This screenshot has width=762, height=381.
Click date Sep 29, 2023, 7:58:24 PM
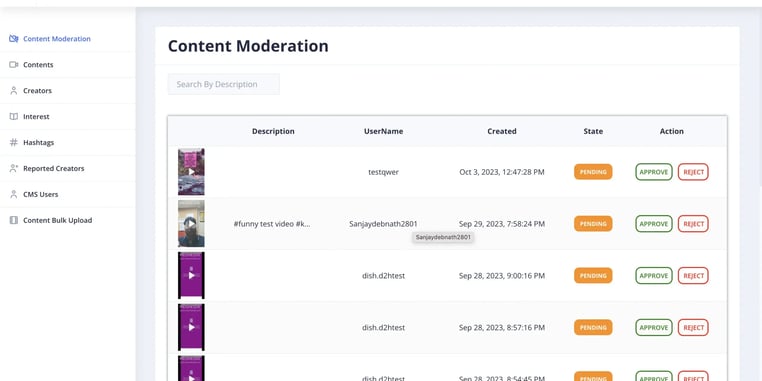click(x=502, y=224)
